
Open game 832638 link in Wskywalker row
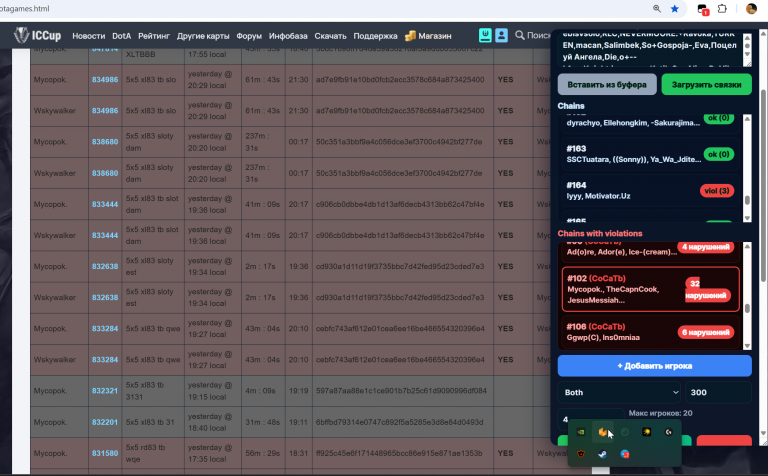point(105,297)
